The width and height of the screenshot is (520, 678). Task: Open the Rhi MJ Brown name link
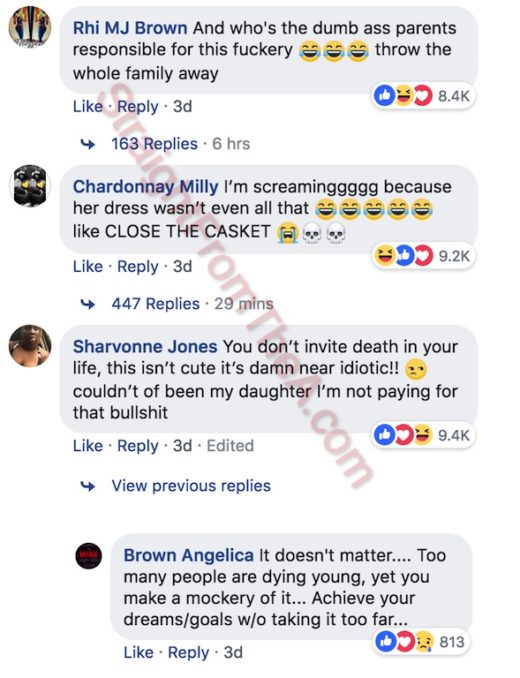coord(130,28)
